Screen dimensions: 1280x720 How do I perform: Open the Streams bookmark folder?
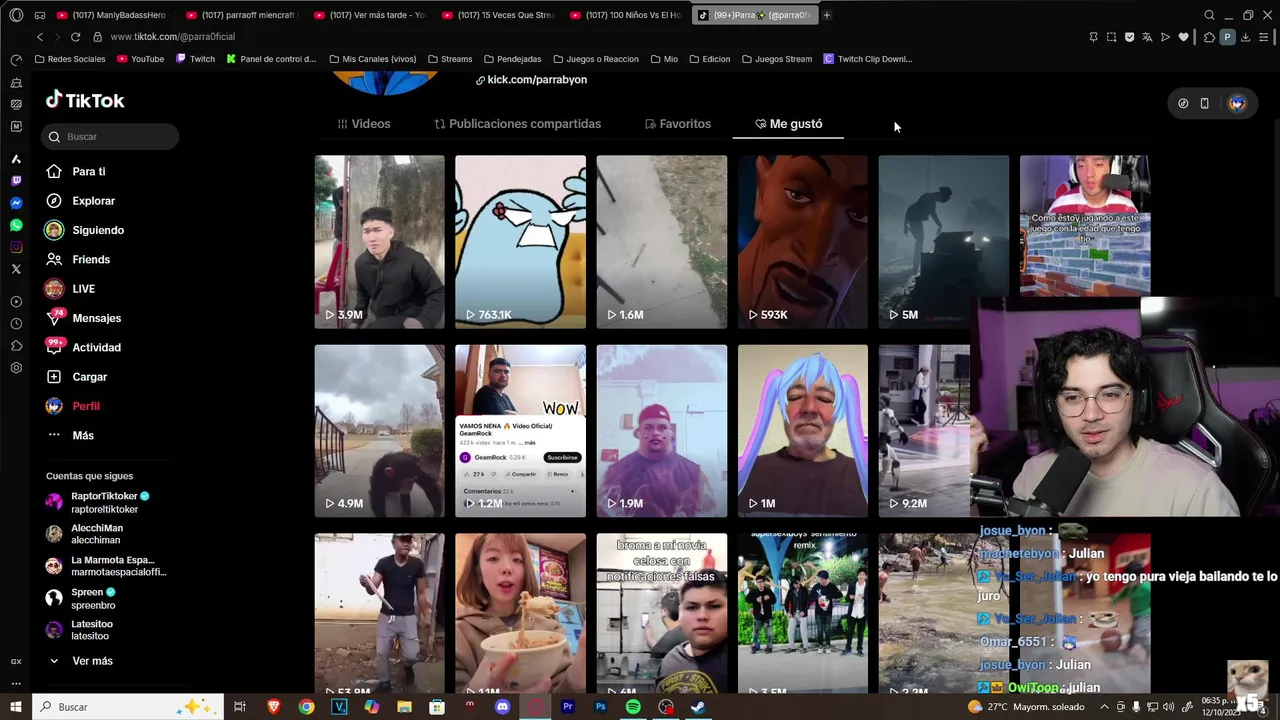(x=449, y=59)
